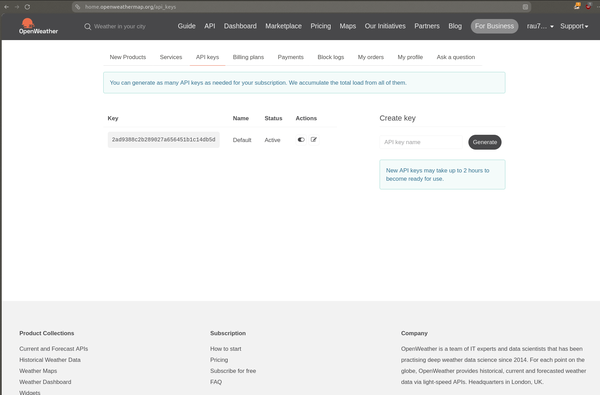This screenshot has width=600, height=395.
Task: Edit the Default API key name
Action: click(314, 140)
